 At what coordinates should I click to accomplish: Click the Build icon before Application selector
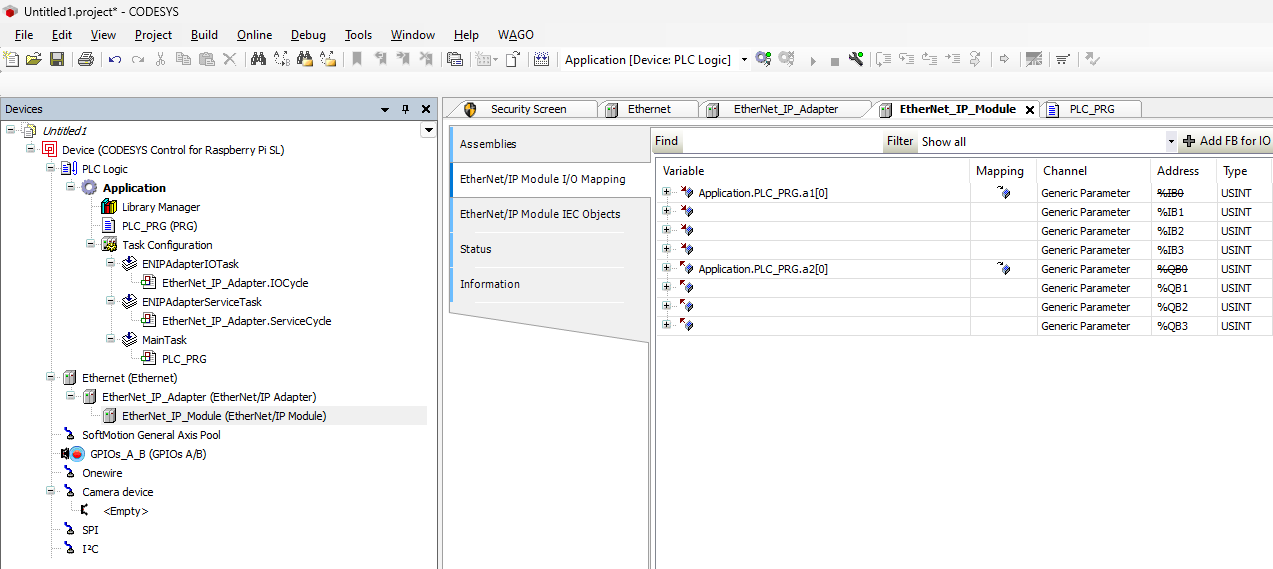click(542, 60)
